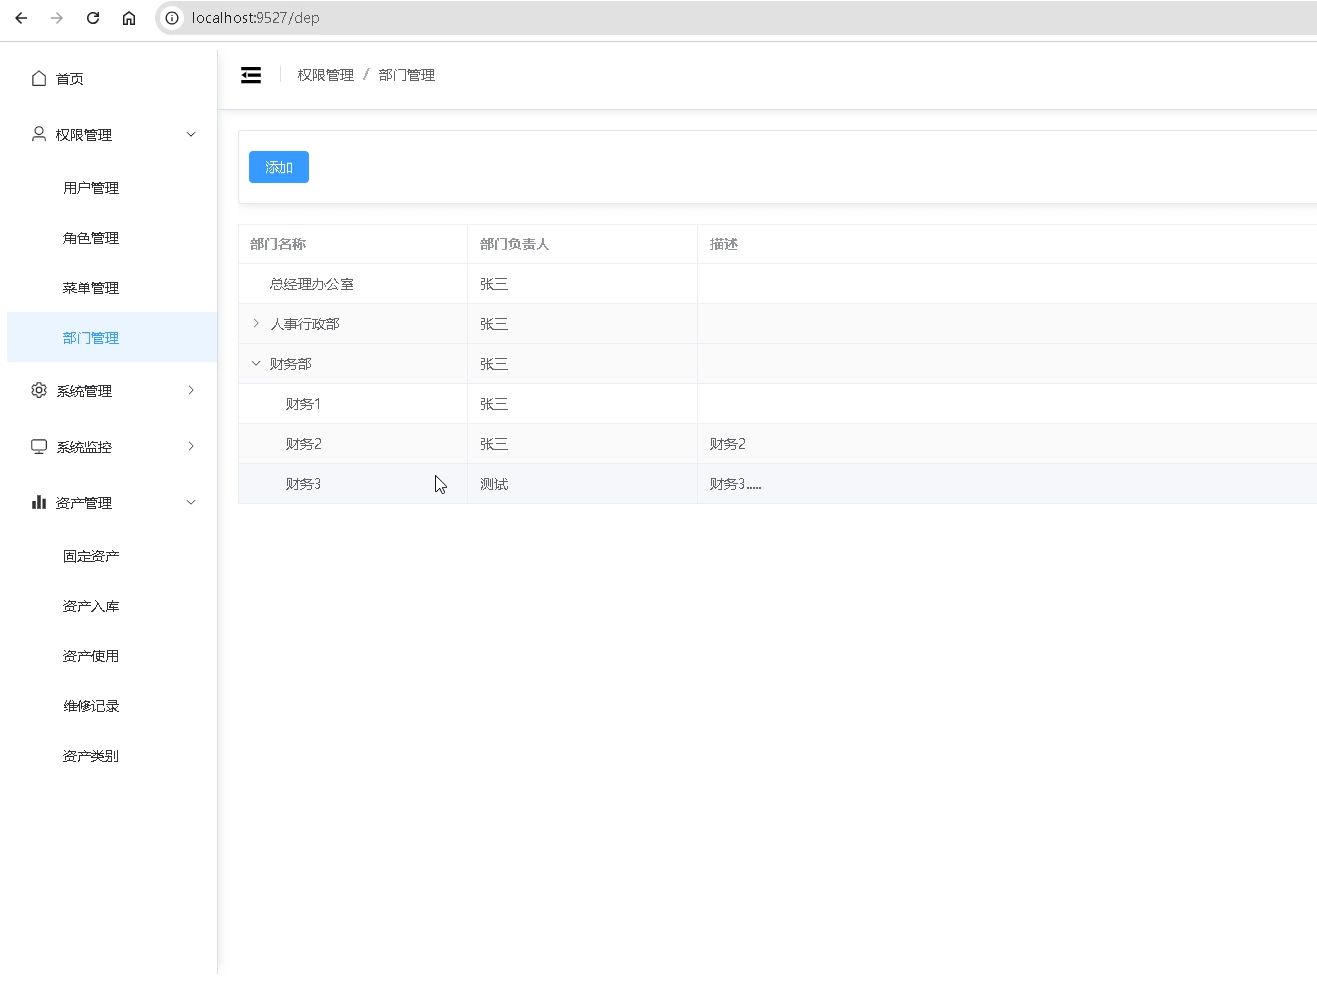Viewport: 1317px width, 988px height.
Task: Click the user icon beside 权限管理
Action: coord(39,134)
